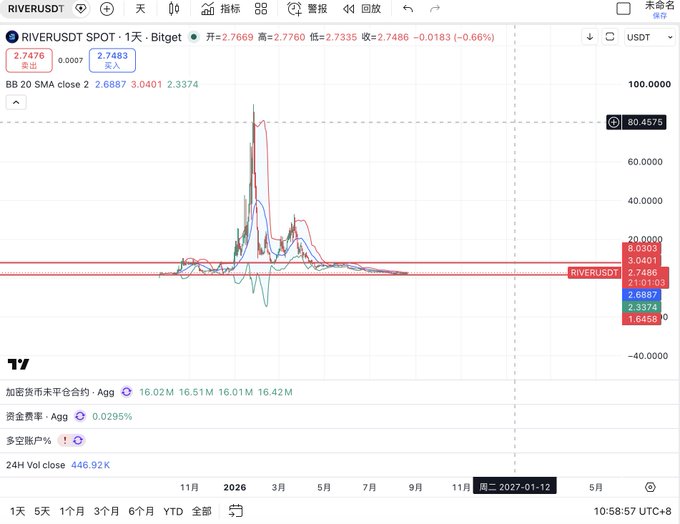Screen dimensions: 680x524
Task: Refresh the 资金费率 Agg indicator
Action: pyautogui.click(x=80, y=416)
